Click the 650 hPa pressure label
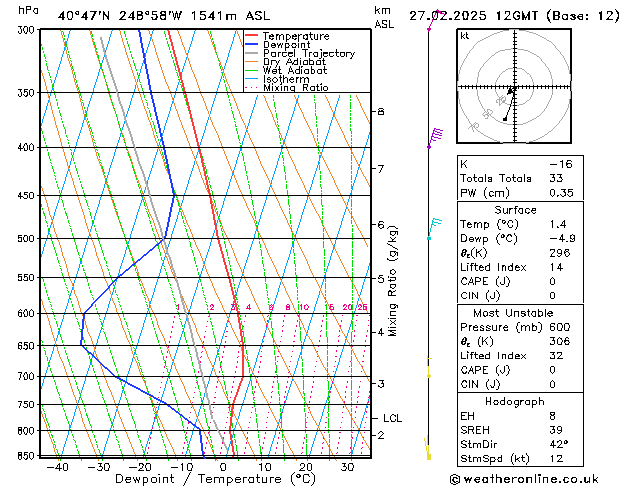The width and height of the screenshot is (629, 486). coord(28,345)
